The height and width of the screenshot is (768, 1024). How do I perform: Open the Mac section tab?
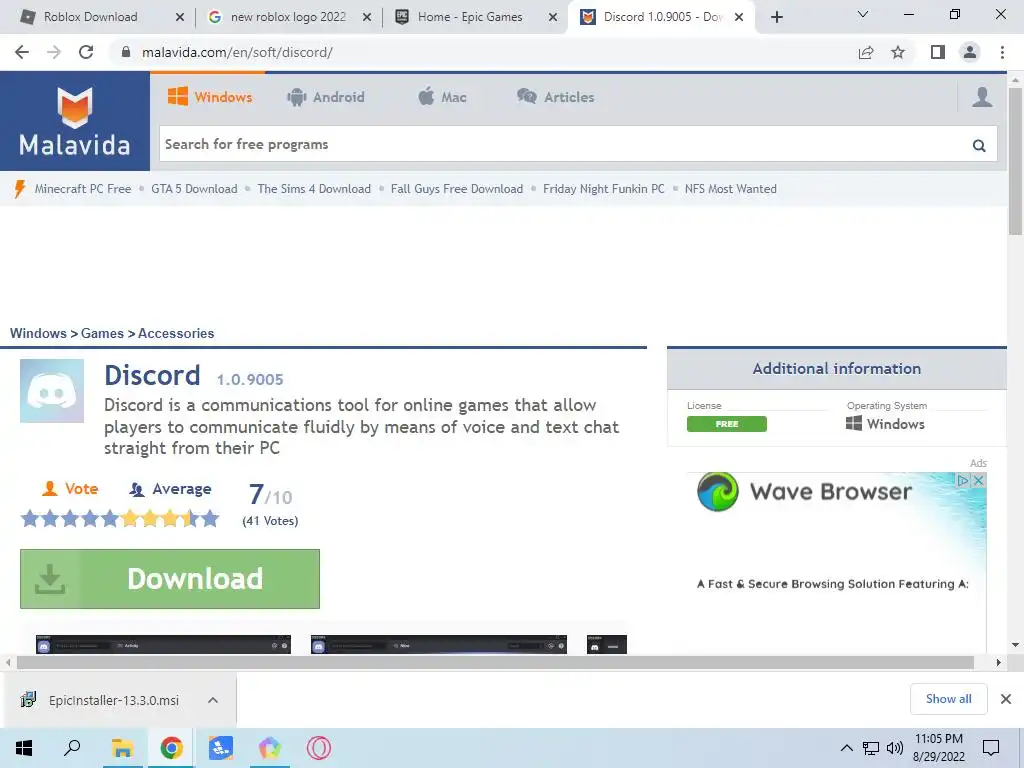pyautogui.click(x=442, y=97)
